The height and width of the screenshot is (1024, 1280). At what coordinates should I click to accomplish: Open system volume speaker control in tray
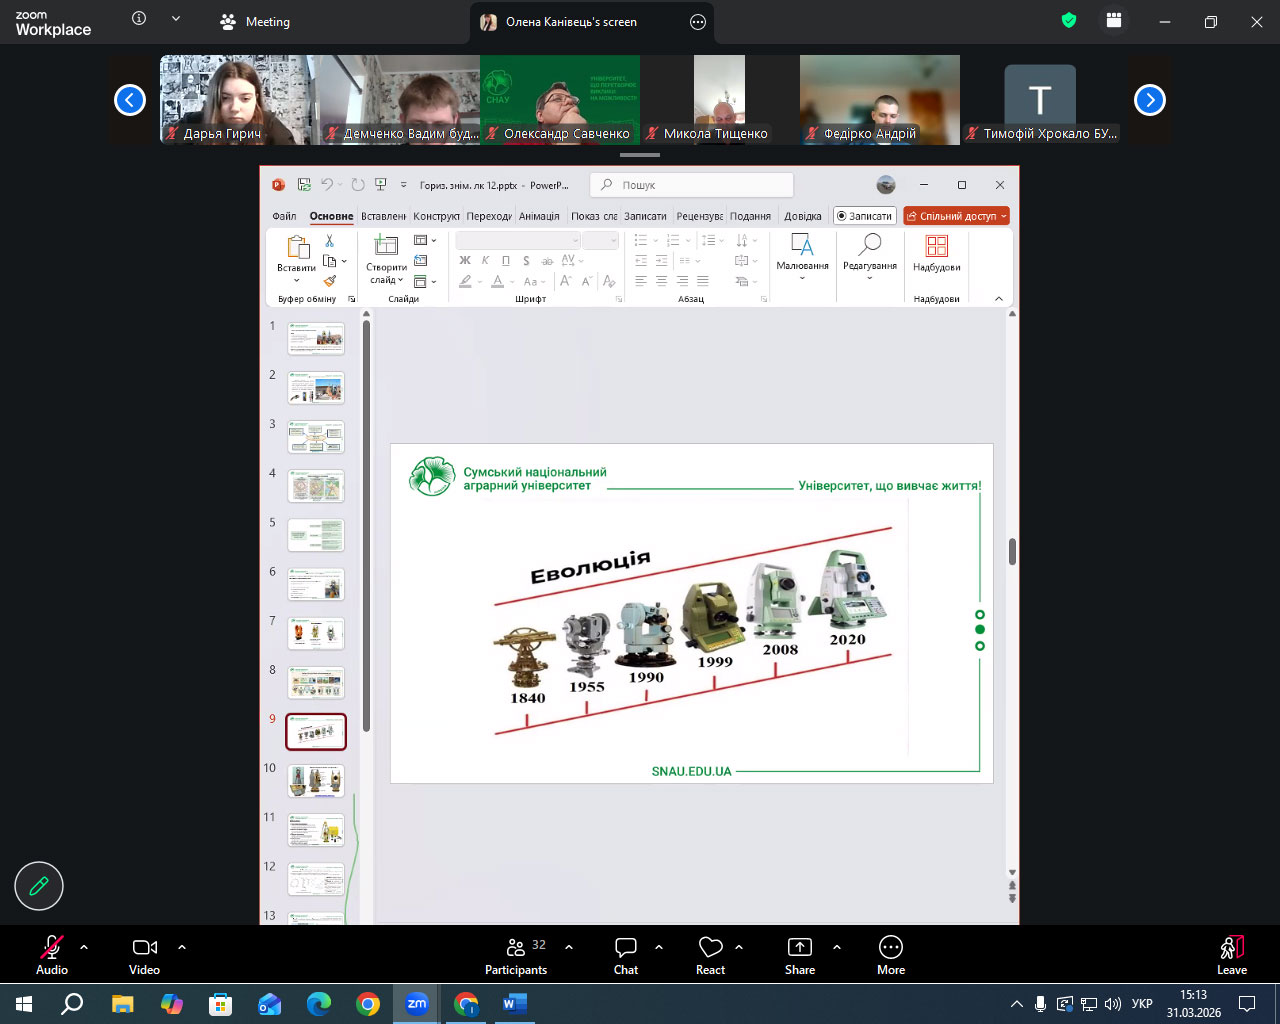1112,1004
